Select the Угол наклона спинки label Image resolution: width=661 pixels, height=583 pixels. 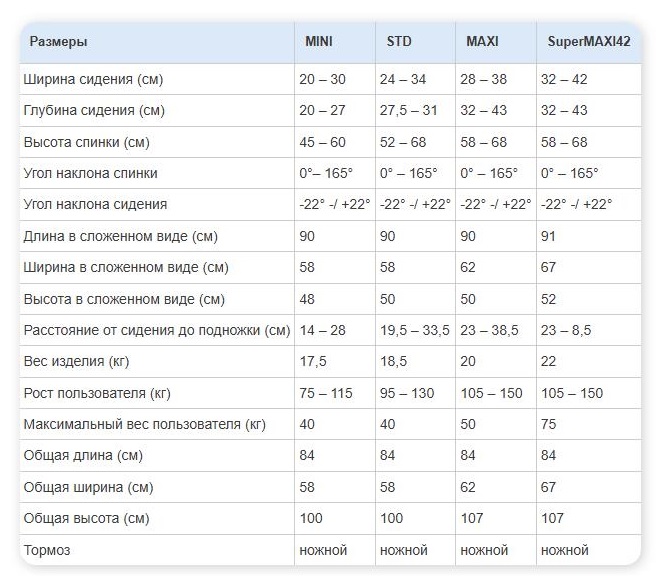(91, 173)
